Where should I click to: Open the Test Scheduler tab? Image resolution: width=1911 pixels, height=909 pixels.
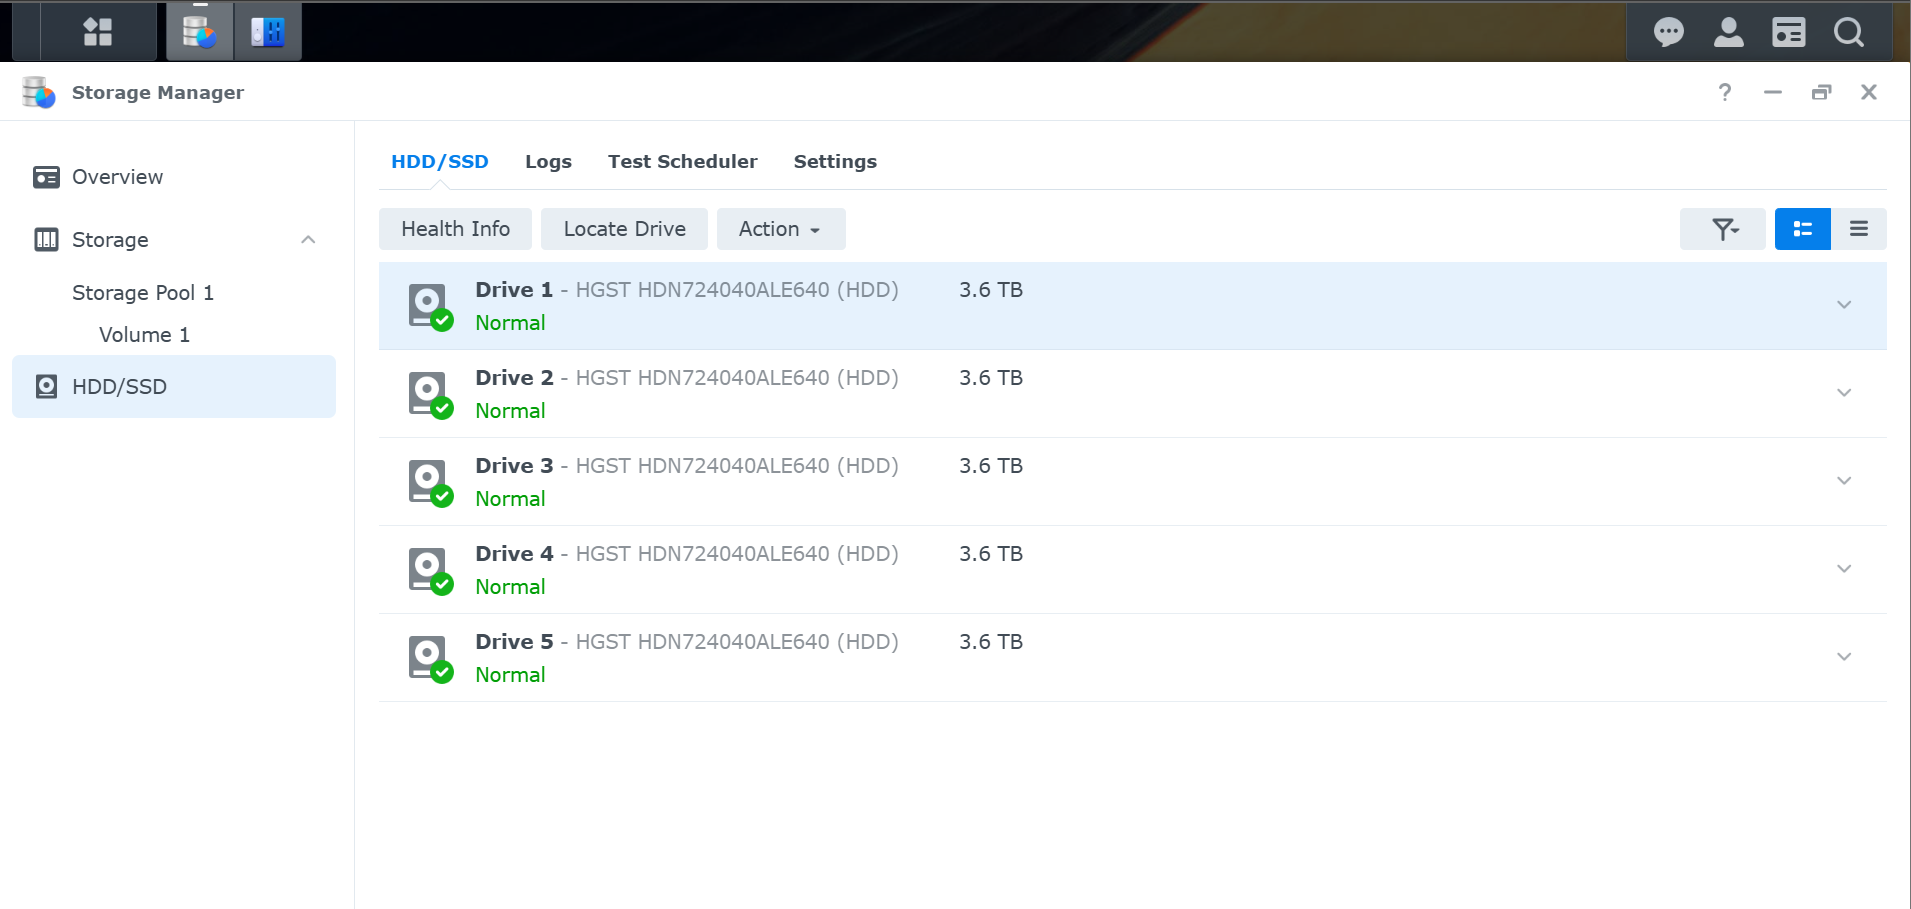pyautogui.click(x=682, y=162)
